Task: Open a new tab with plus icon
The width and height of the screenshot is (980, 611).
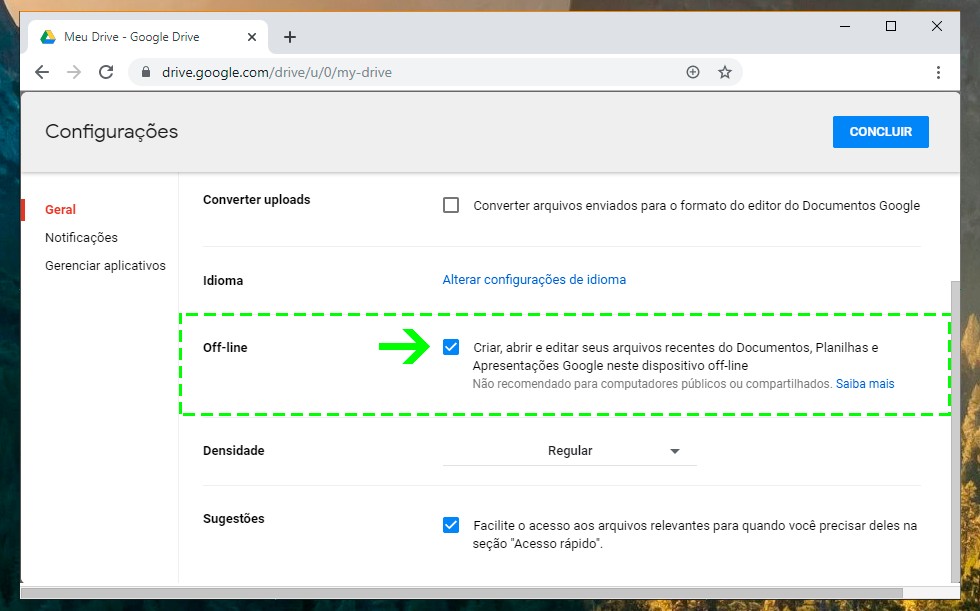Action: tap(290, 37)
